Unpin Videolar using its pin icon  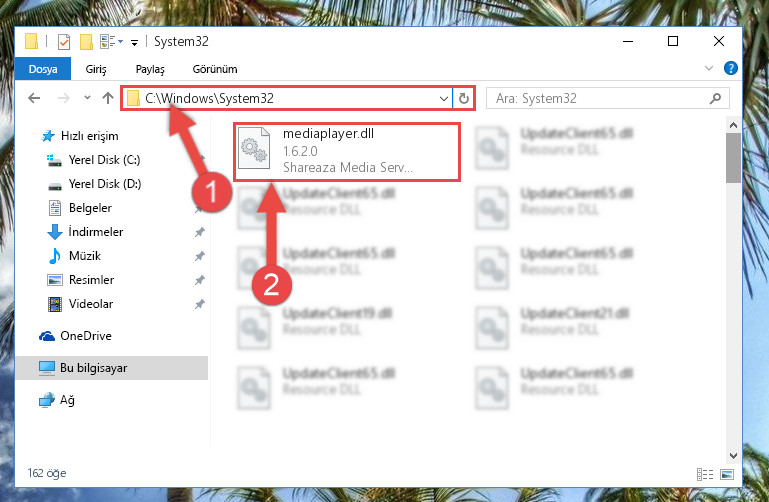click(x=200, y=304)
